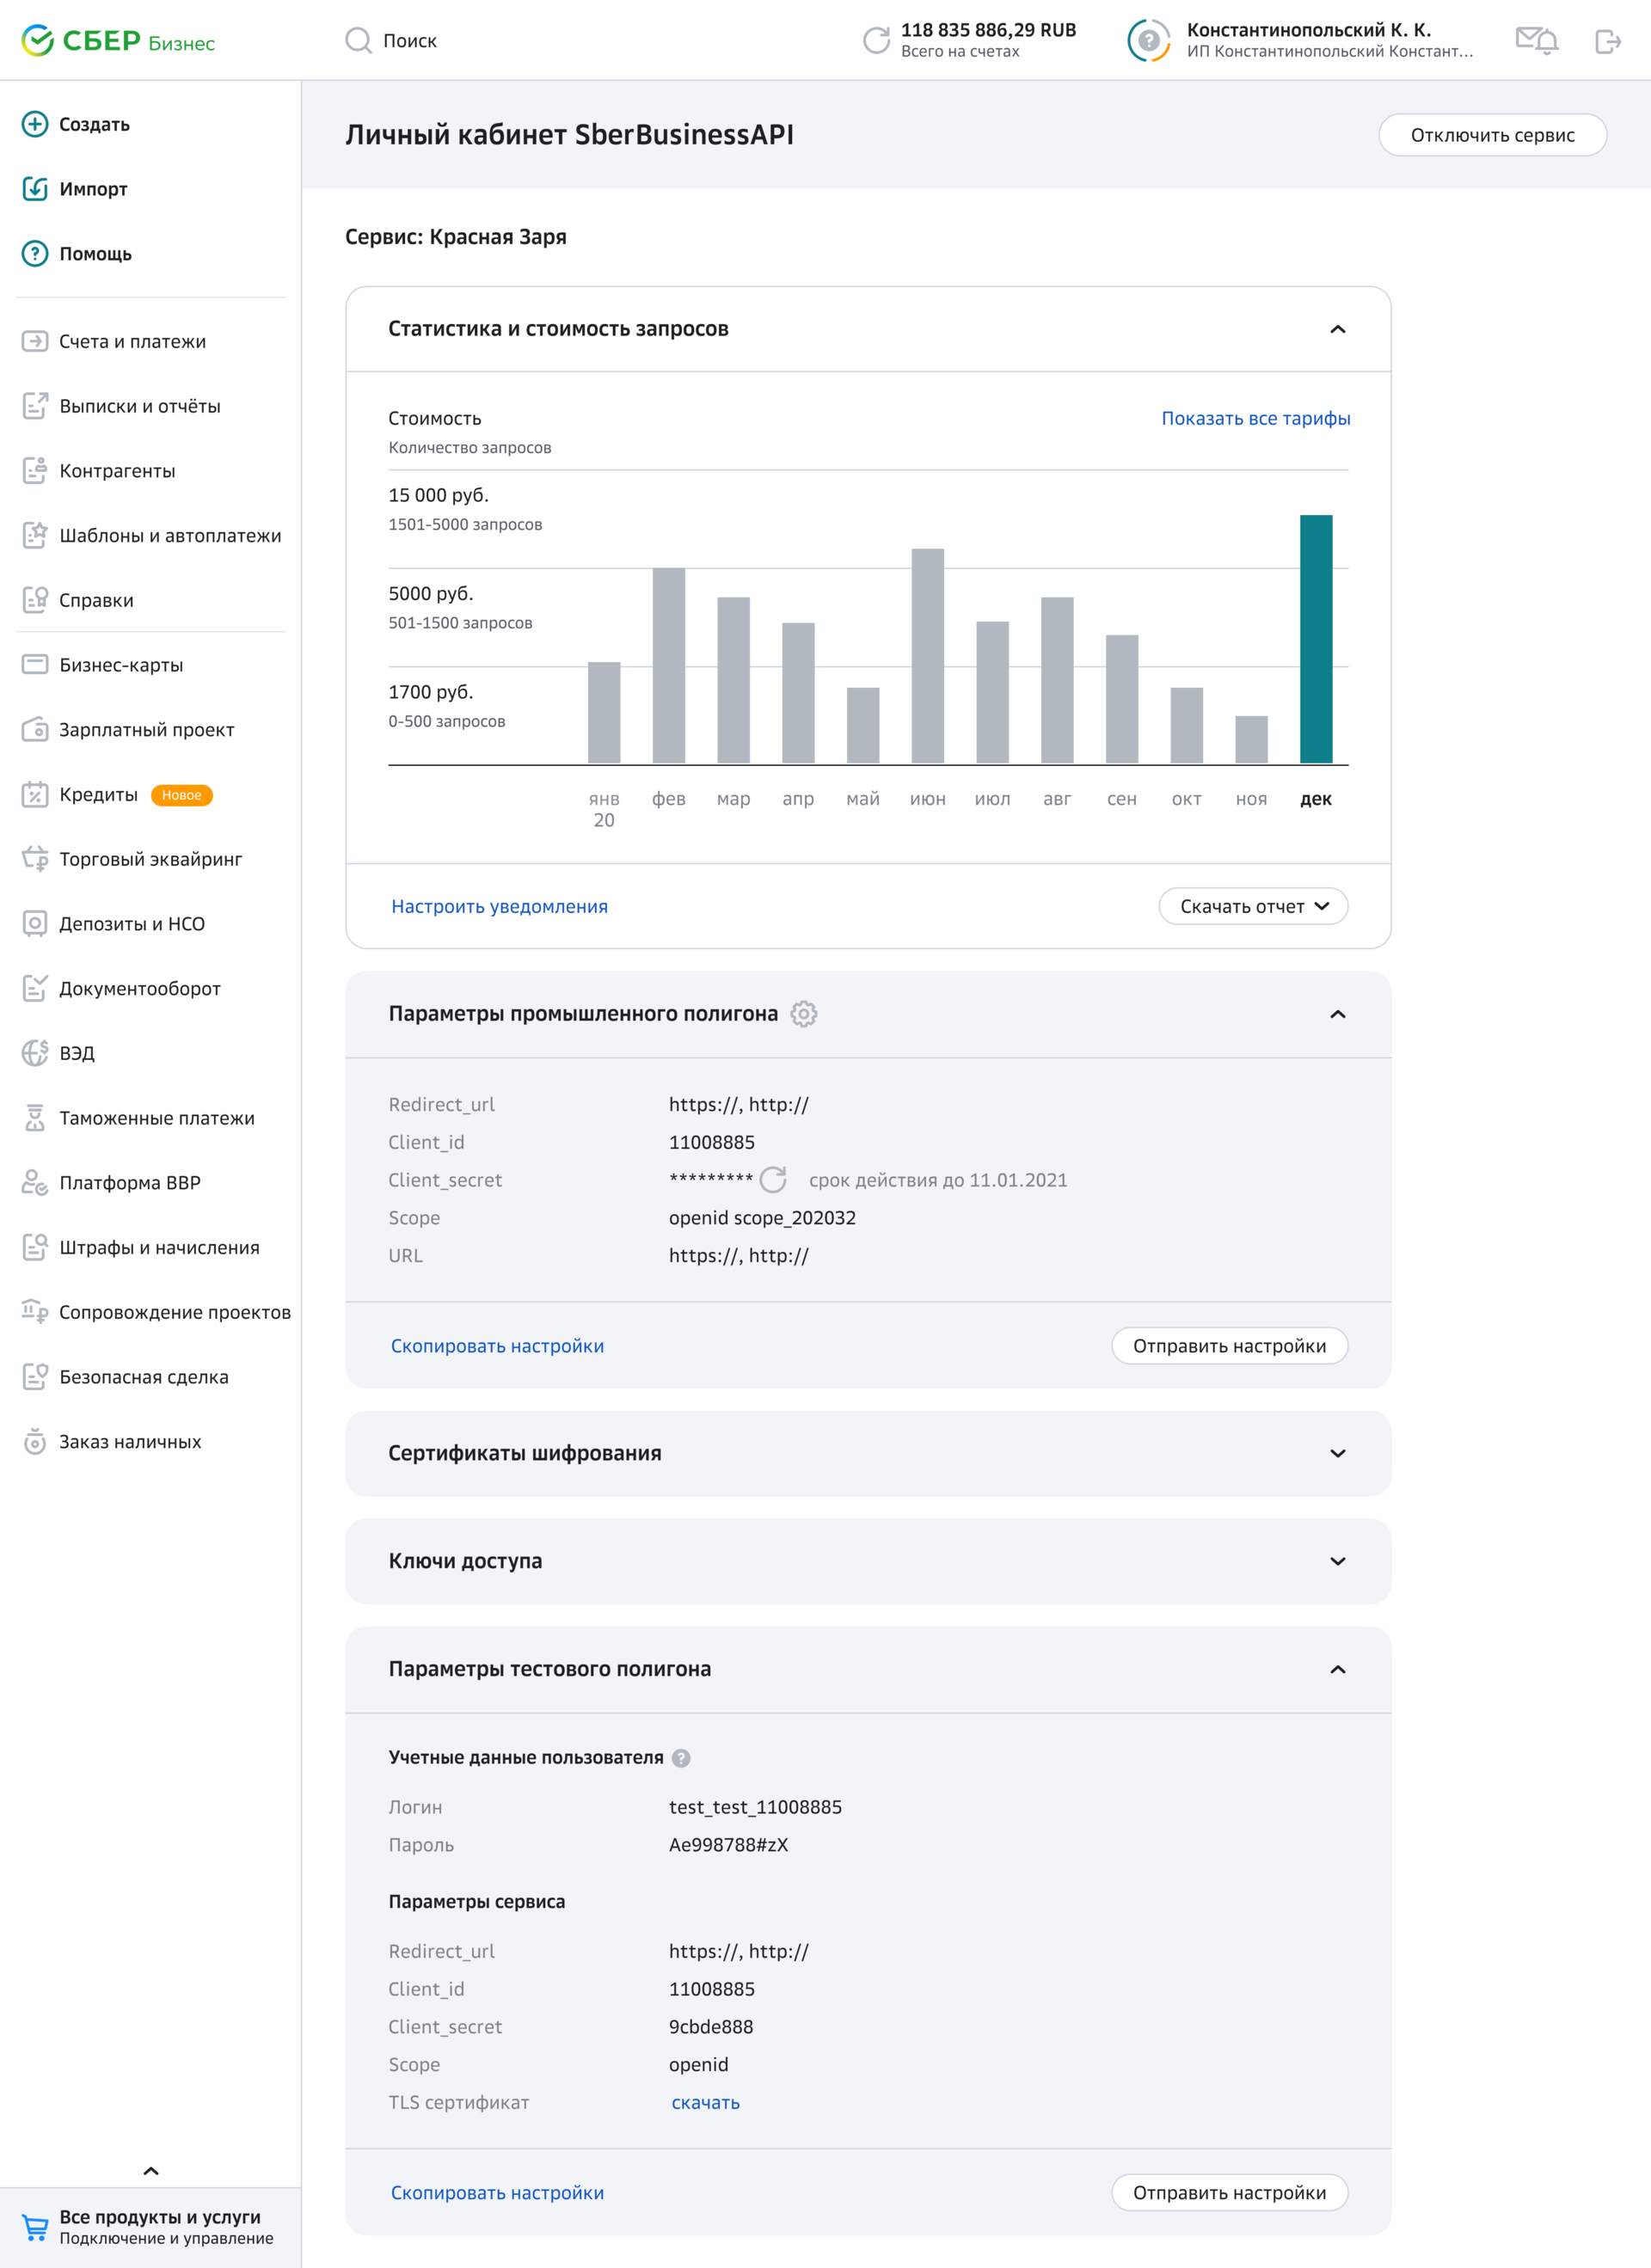Click the Импорт icon
This screenshot has height=2268, width=1651.
(35, 189)
